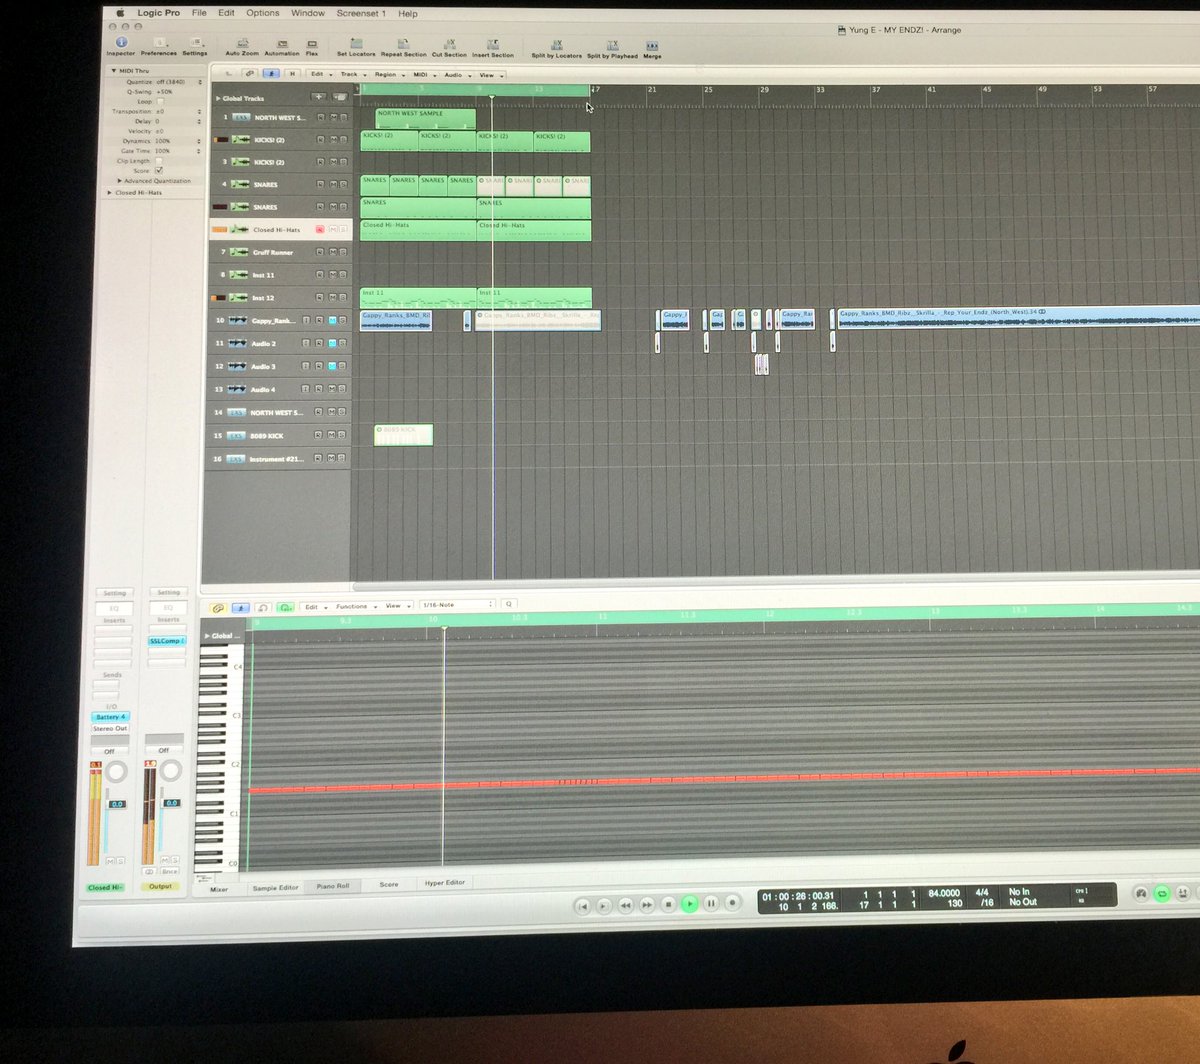Select the 8089 KICK region in the arrange area
This screenshot has height=1064, width=1200.
[x=403, y=435]
